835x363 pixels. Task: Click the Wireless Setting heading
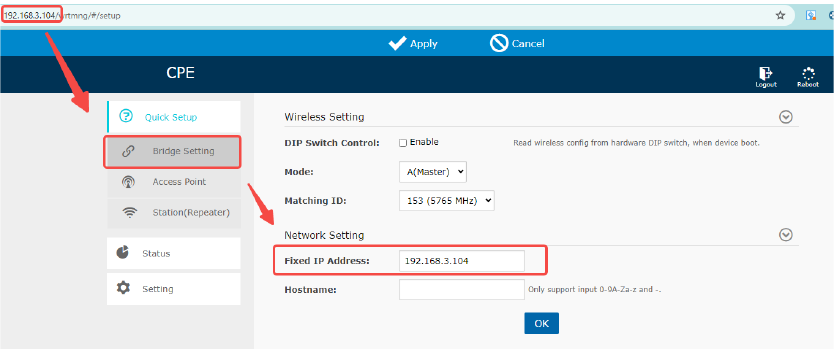[x=324, y=117]
